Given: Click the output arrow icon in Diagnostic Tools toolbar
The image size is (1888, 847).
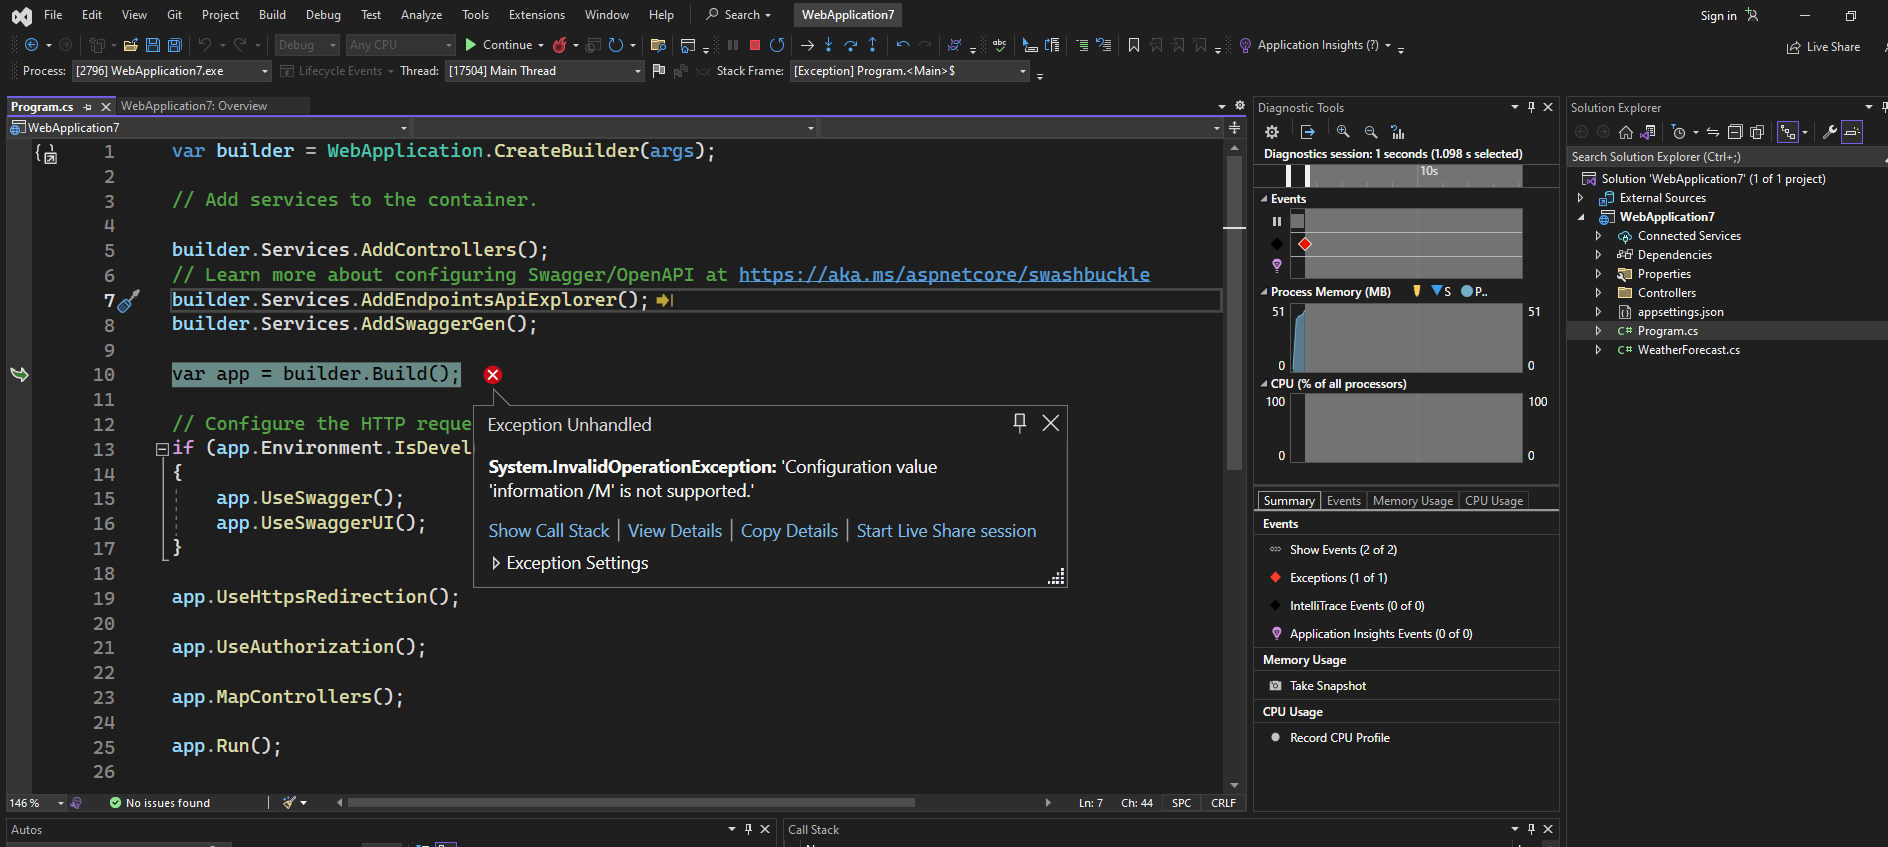Looking at the screenshot, I should pos(1308,132).
